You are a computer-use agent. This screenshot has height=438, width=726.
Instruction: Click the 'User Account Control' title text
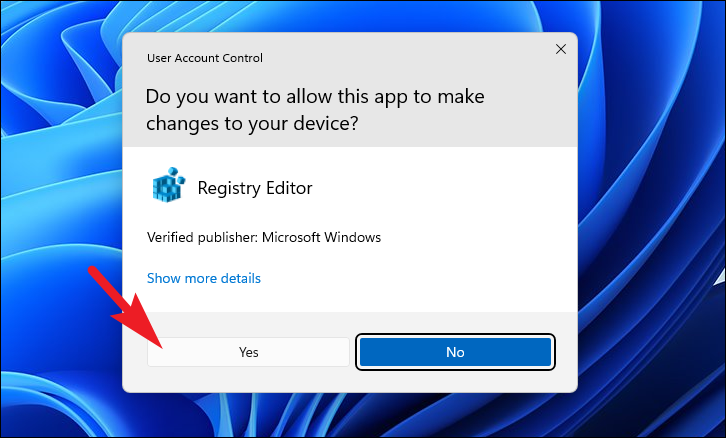(x=205, y=58)
